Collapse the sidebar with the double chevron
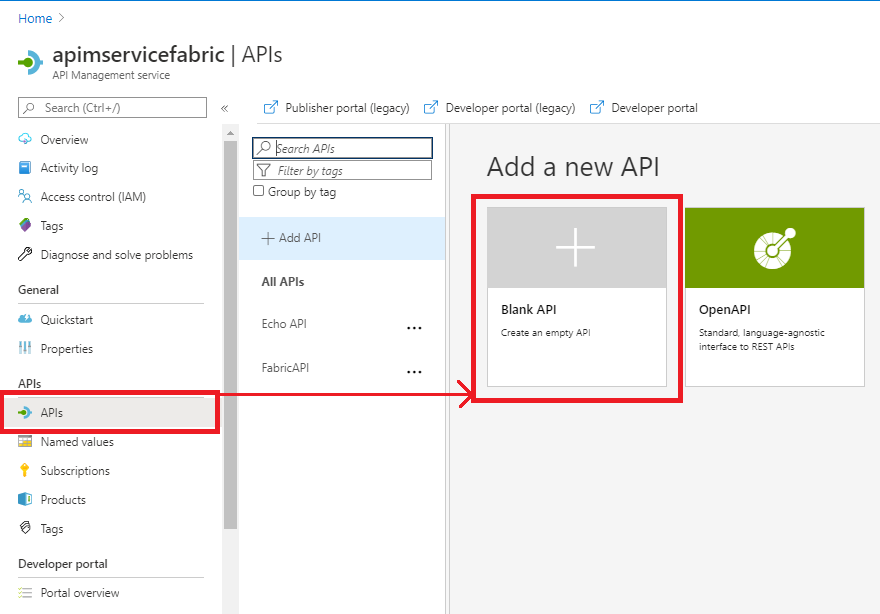Image resolution: width=880 pixels, height=614 pixels. 224,108
